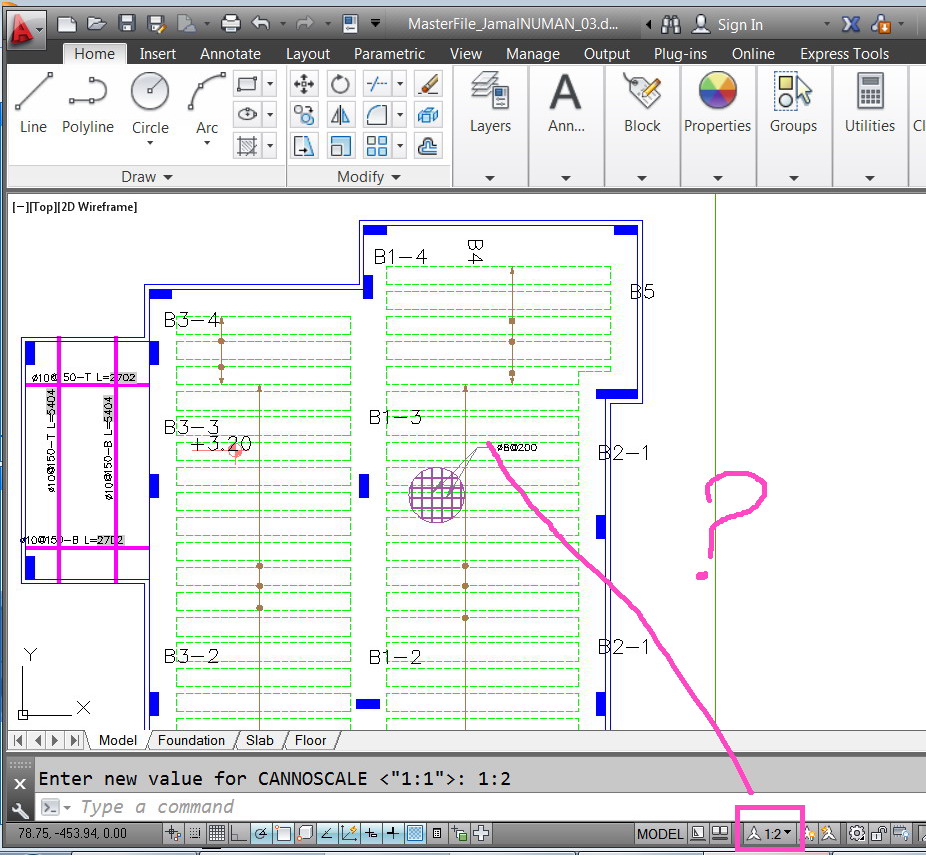This screenshot has height=855, width=926.
Task: Toggle the interface lock in status bar
Action: click(878, 833)
